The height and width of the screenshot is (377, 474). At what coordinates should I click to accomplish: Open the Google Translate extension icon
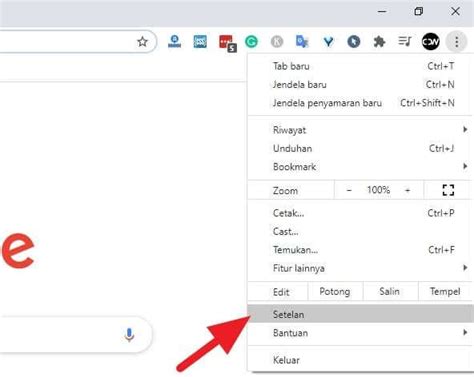tap(302, 42)
